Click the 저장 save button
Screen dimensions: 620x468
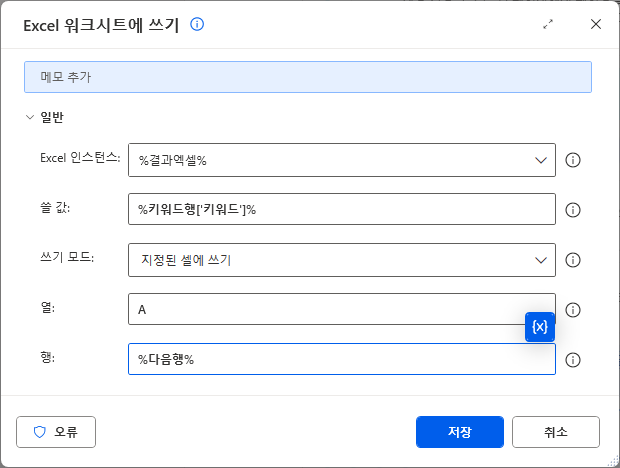click(460, 432)
